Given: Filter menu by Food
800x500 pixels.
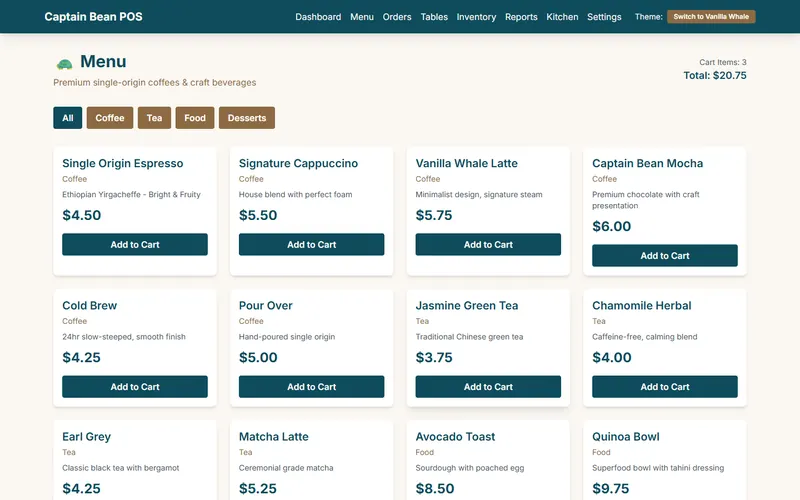Looking at the screenshot, I should click(x=195, y=118).
